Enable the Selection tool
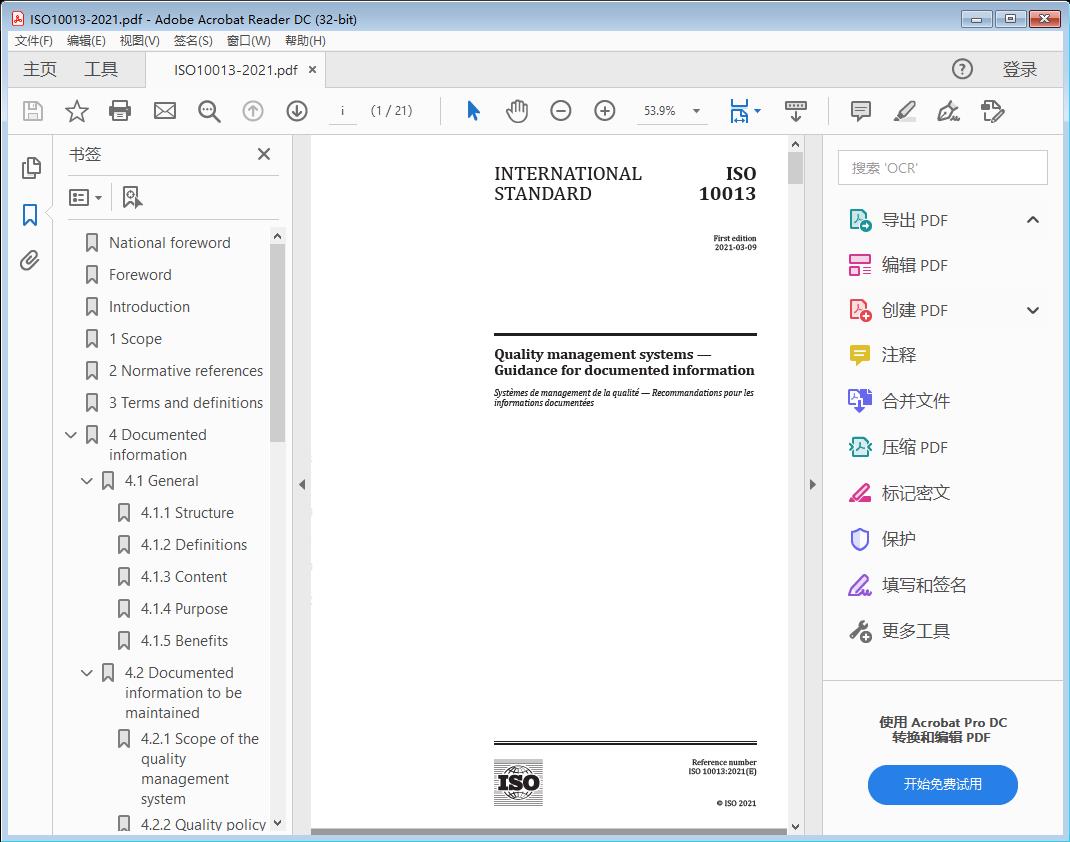The image size is (1070, 842). [472, 111]
